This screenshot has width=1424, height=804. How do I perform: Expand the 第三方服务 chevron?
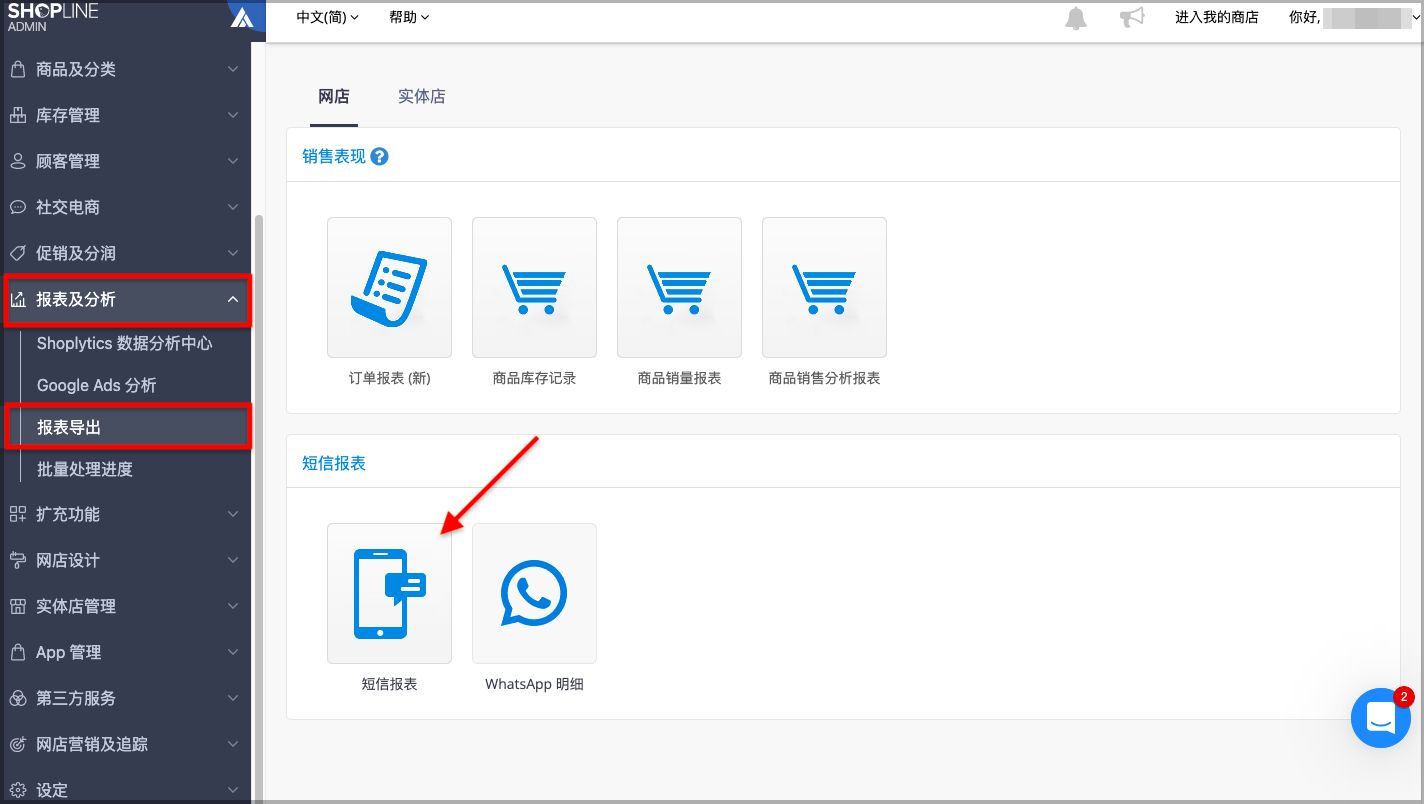click(233, 698)
